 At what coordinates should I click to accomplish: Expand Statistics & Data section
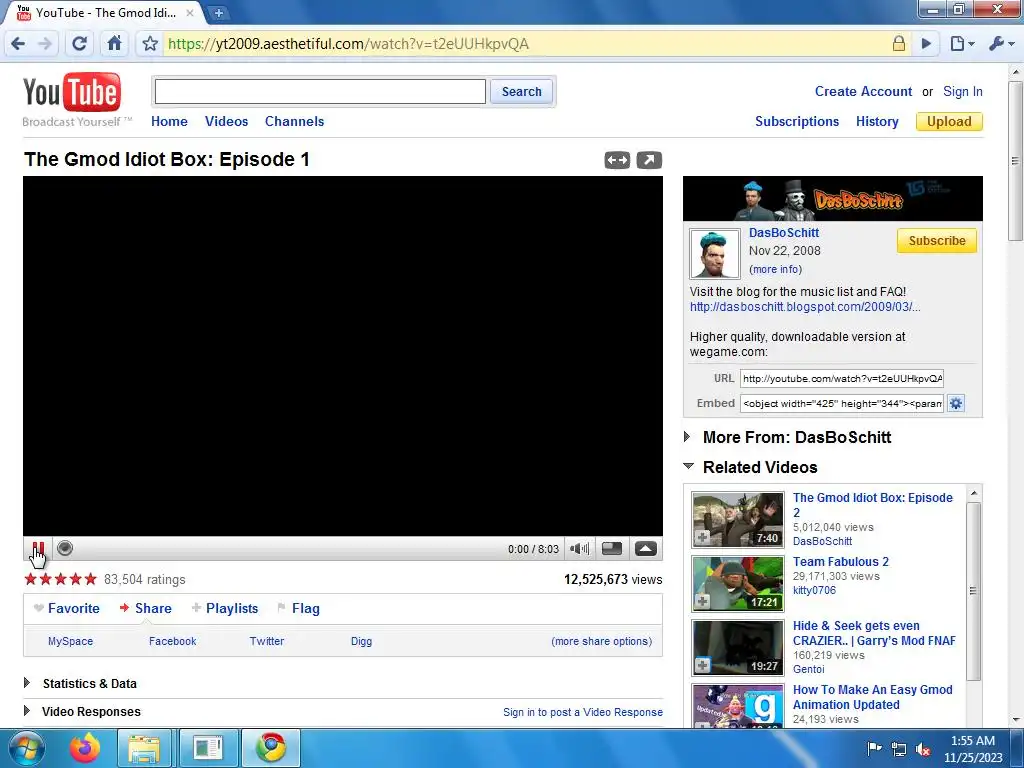(x=27, y=683)
